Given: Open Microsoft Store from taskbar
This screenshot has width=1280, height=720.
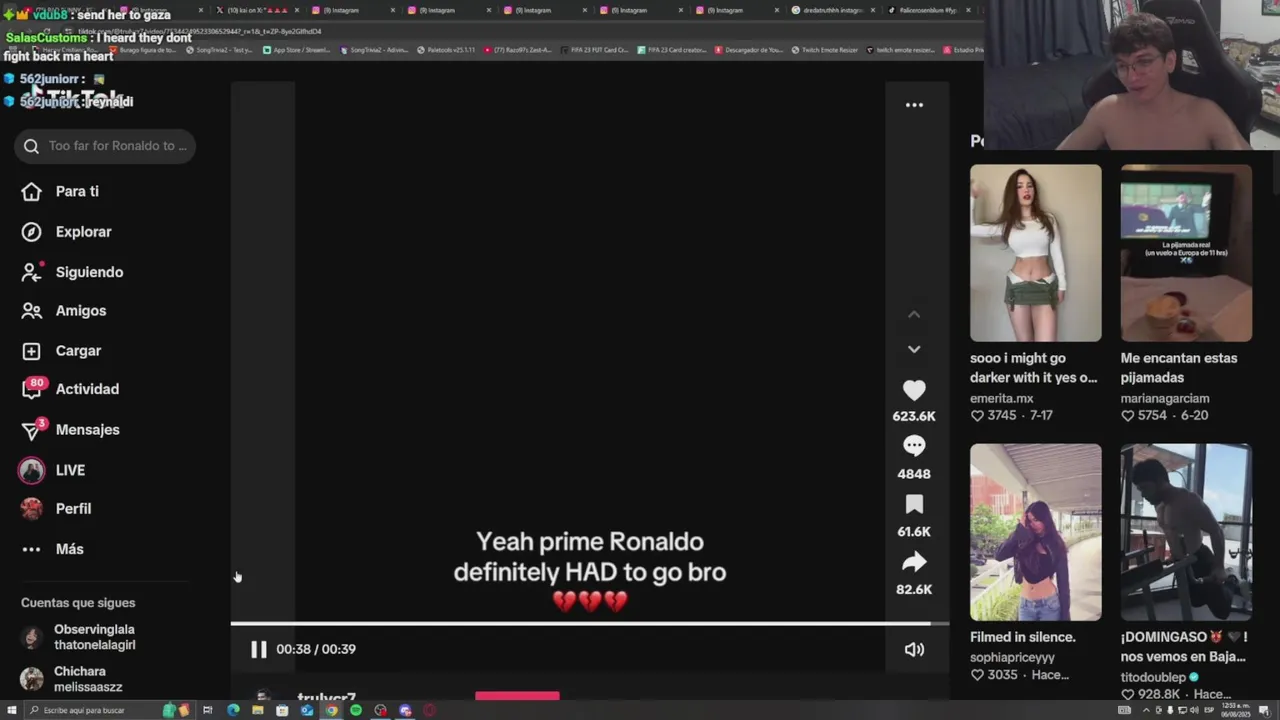Looking at the screenshot, I should (282, 710).
